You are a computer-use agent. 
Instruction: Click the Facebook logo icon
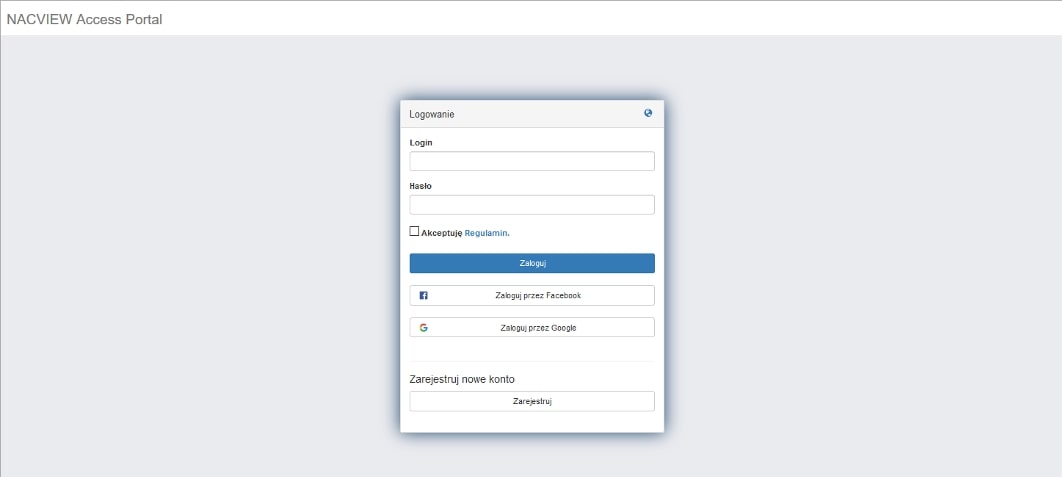pyautogui.click(x=424, y=296)
